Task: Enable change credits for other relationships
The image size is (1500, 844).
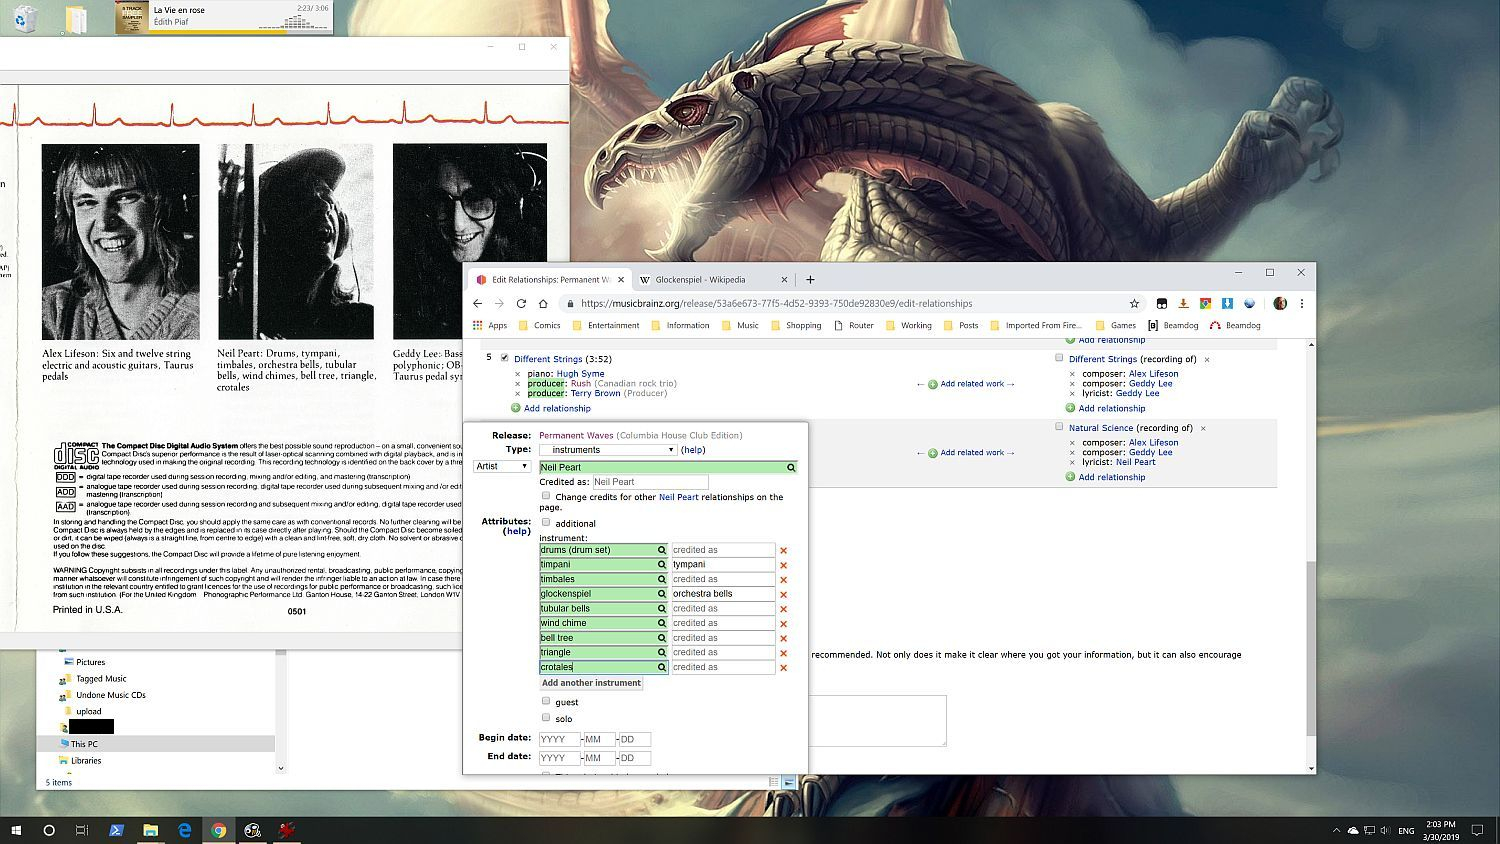Action: click(546, 496)
